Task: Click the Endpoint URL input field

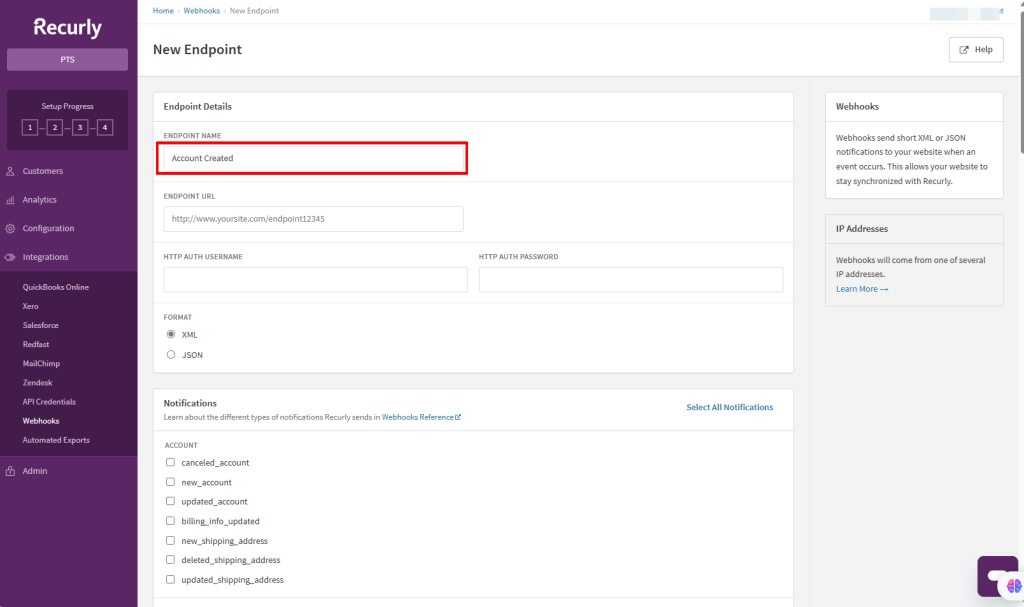Action: (313, 219)
